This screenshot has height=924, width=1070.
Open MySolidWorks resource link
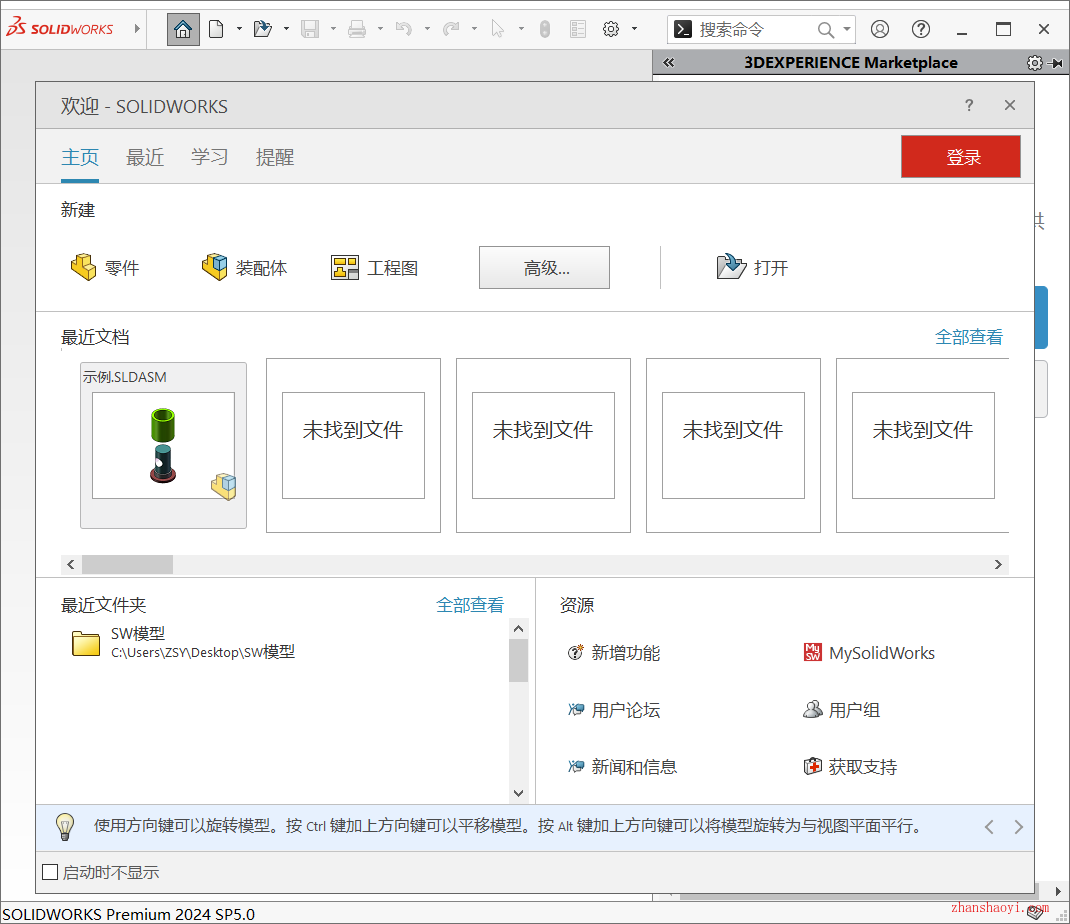(x=869, y=653)
